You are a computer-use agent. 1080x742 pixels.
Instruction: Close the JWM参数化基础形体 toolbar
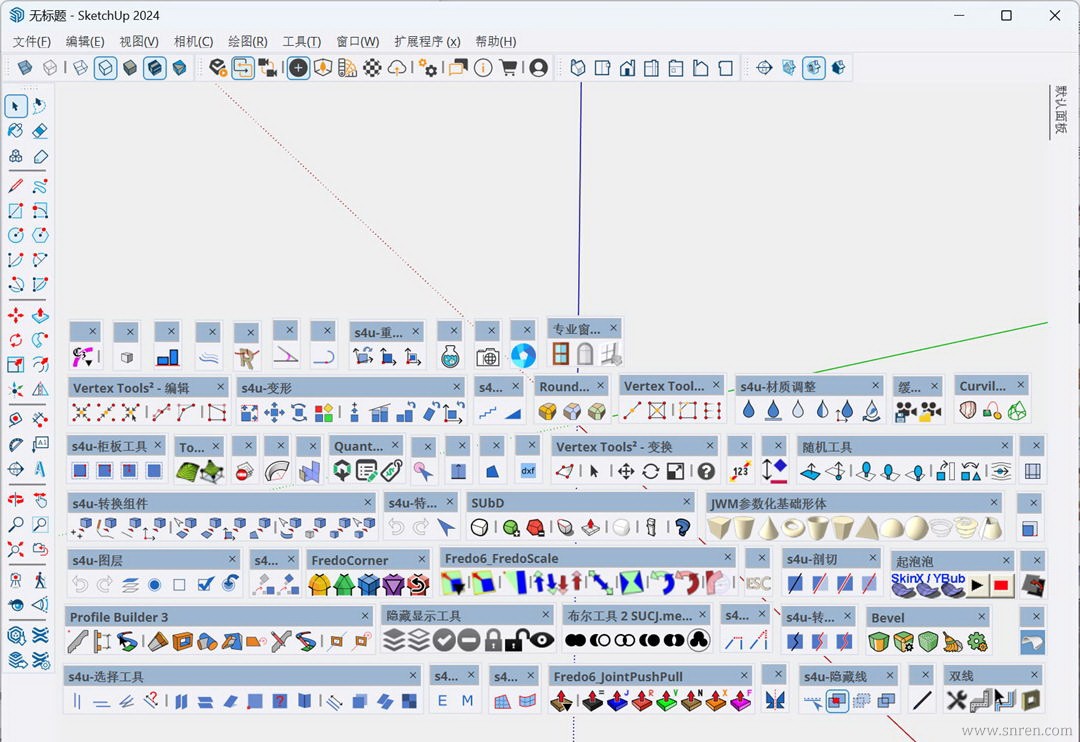(x=994, y=502)
